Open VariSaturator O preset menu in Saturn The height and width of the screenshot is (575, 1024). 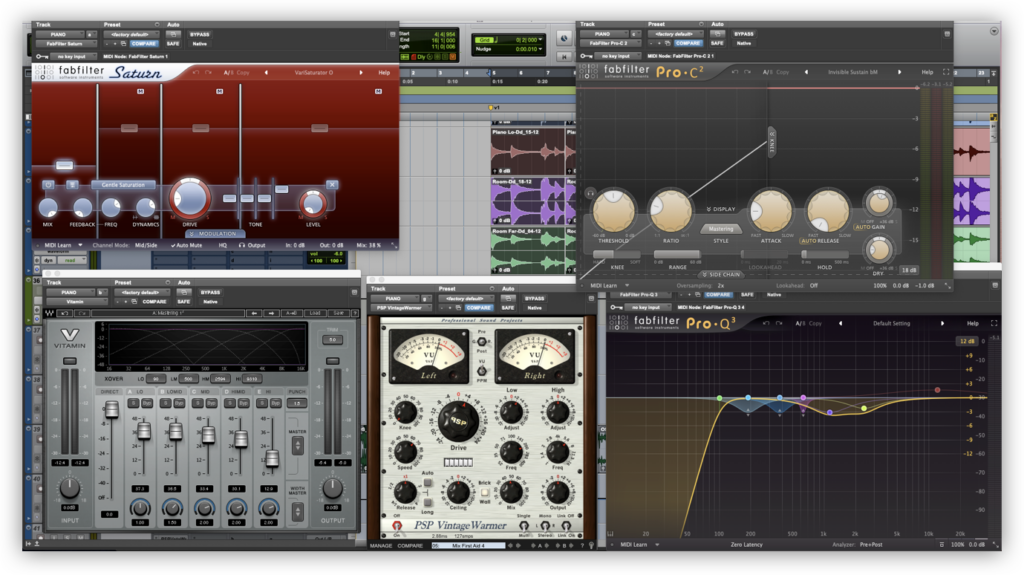tap(313, 73)
